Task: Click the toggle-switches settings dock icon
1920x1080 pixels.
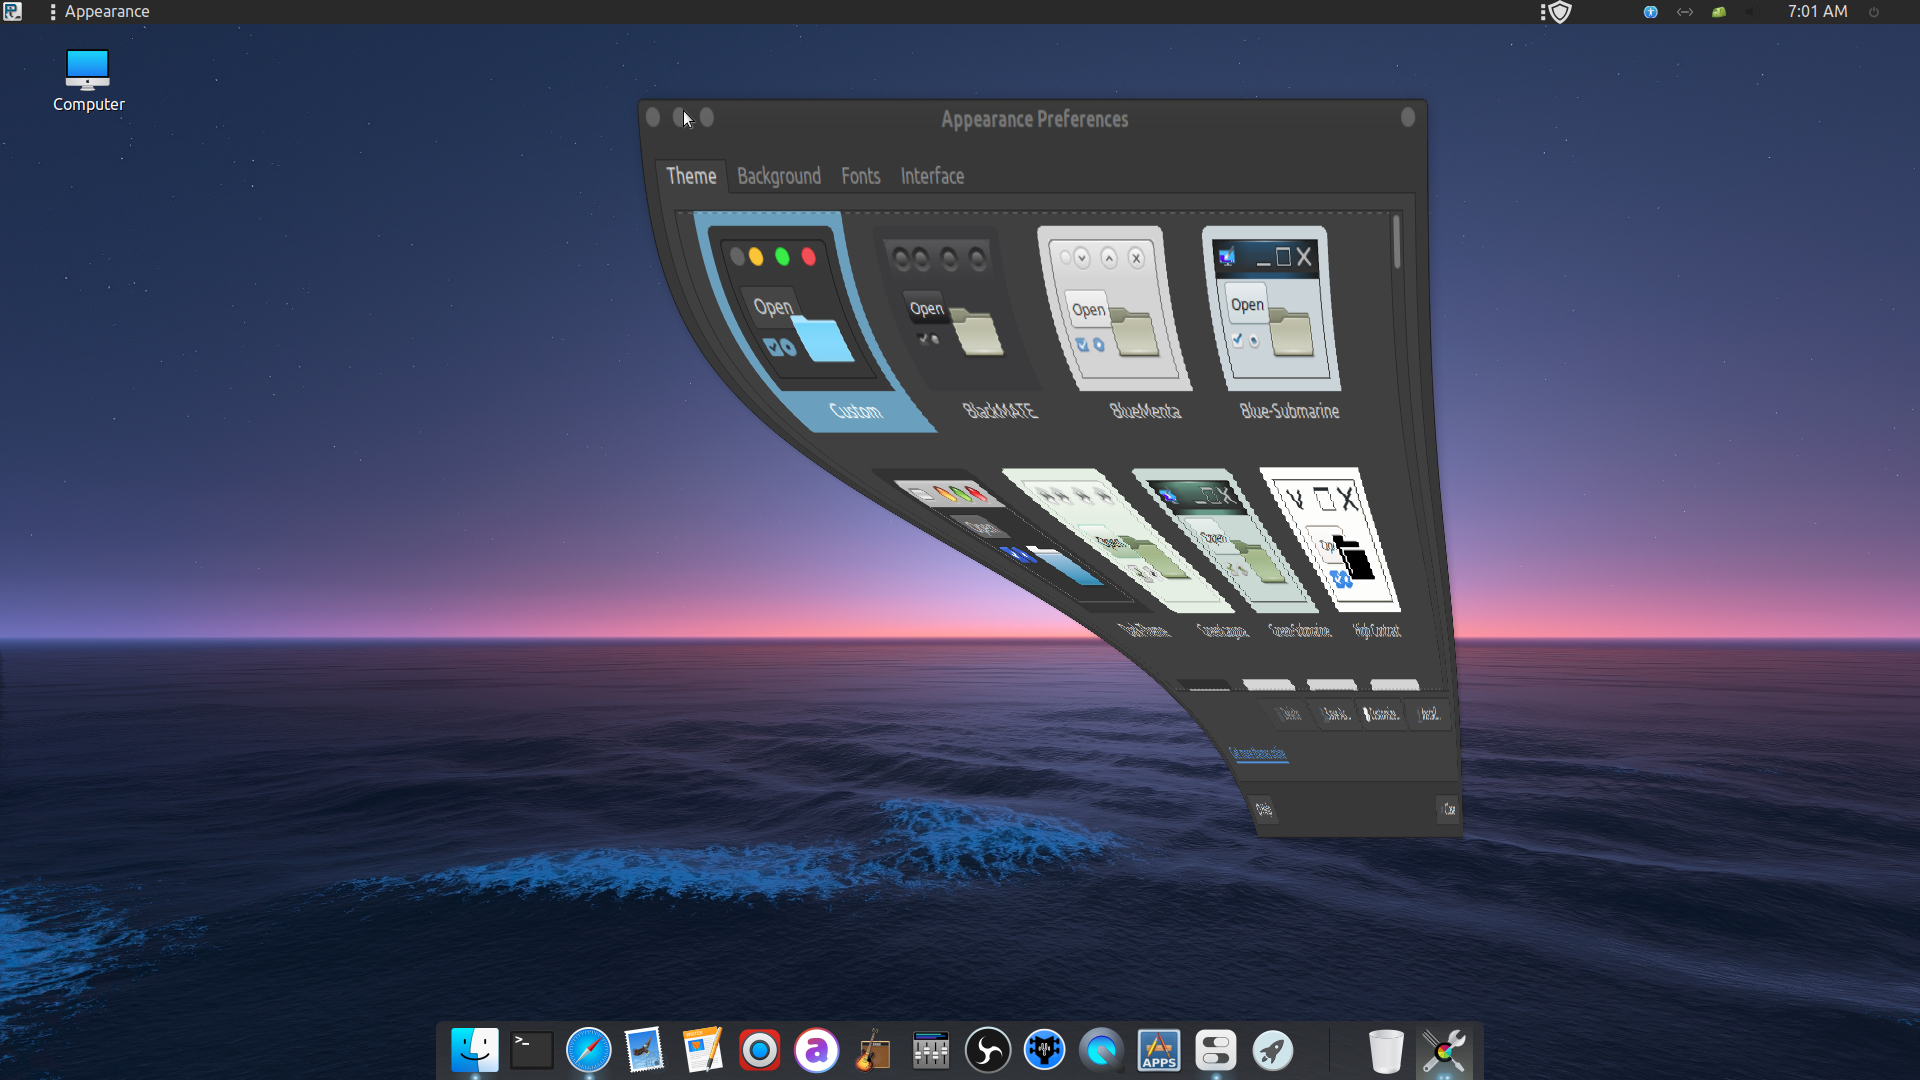Action: pyautogui.click(x=1215, y=1050)
